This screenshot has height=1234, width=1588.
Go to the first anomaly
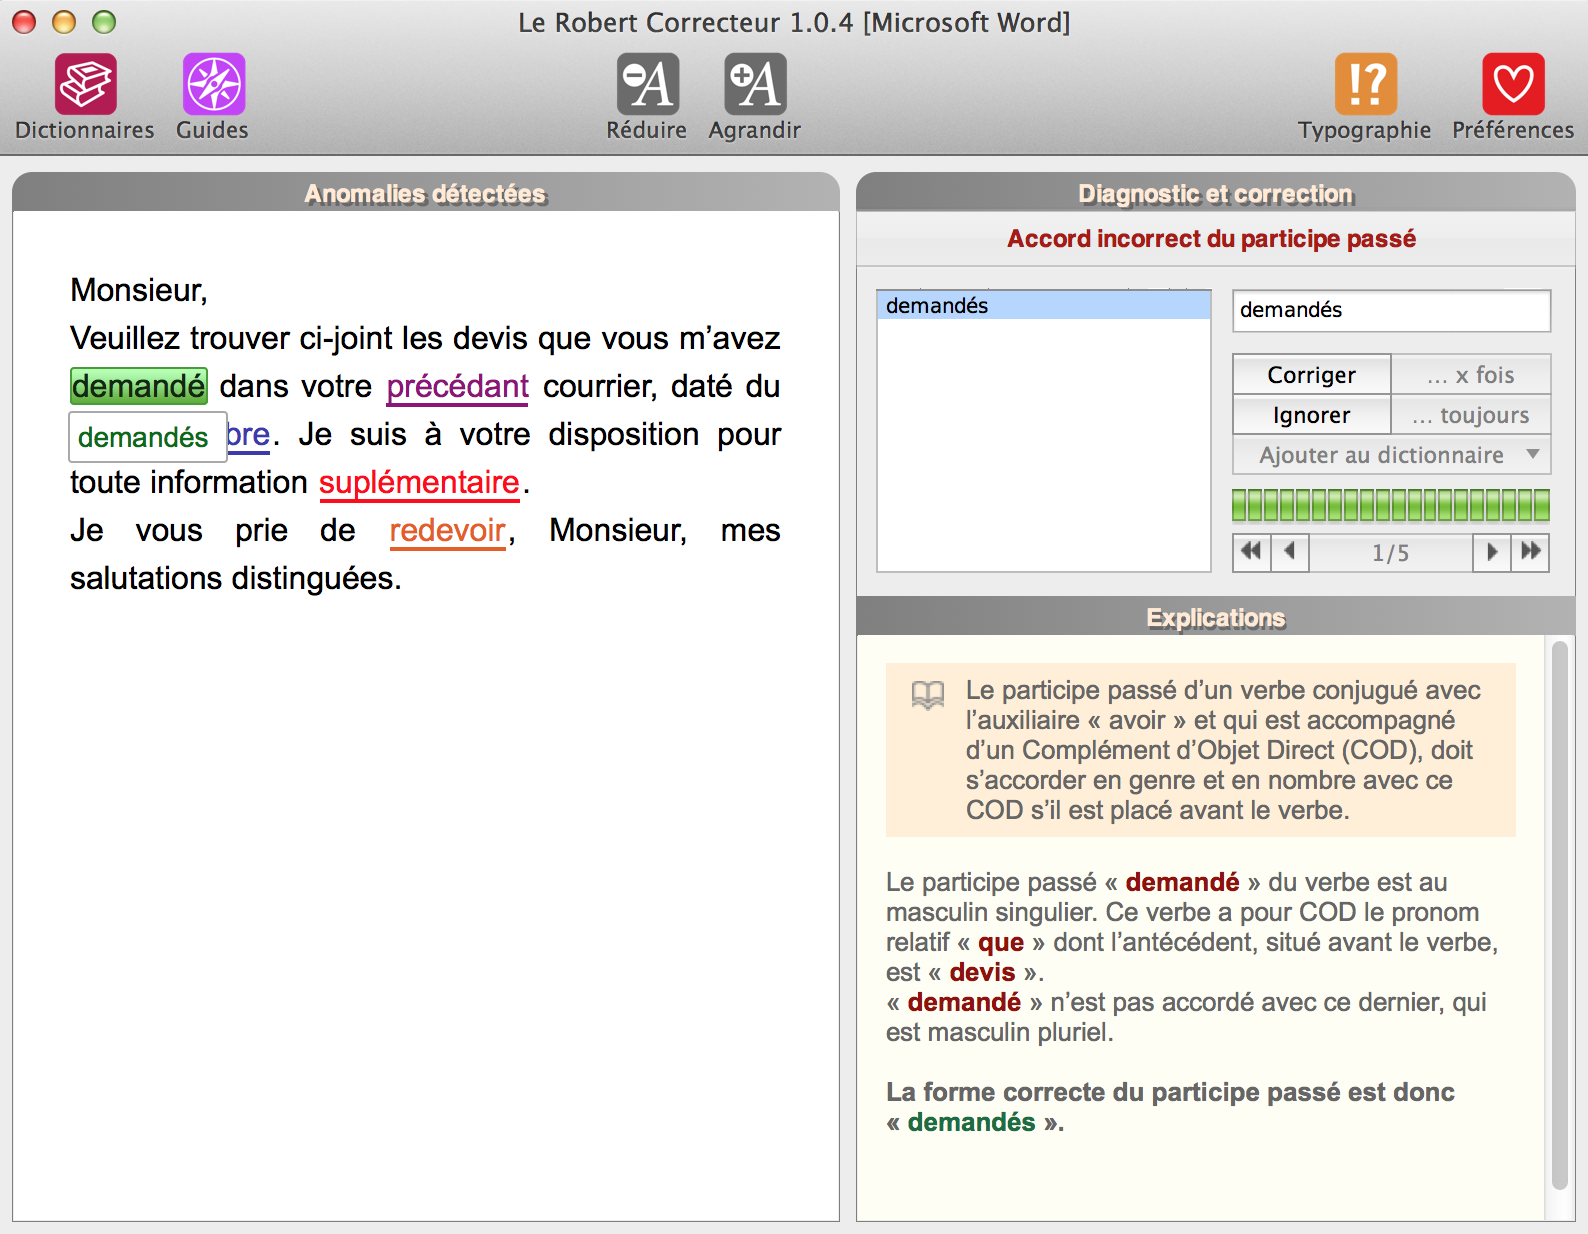1251,552
